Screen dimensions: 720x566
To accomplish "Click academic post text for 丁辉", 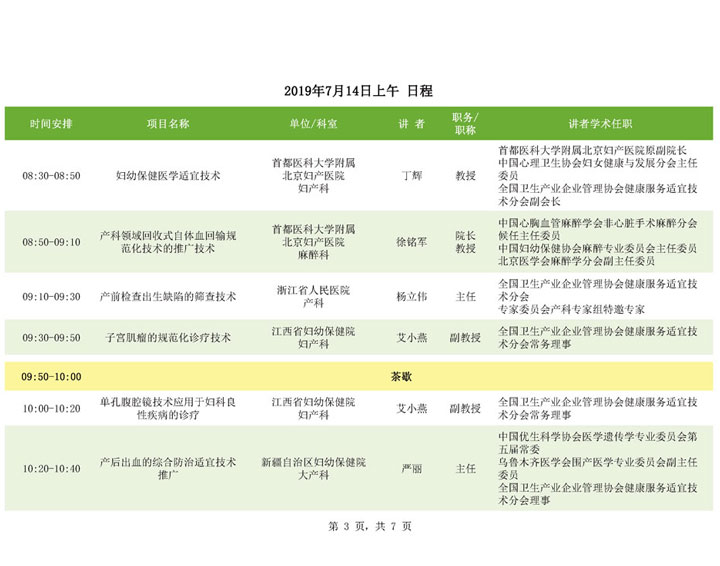I will [598, 176].
